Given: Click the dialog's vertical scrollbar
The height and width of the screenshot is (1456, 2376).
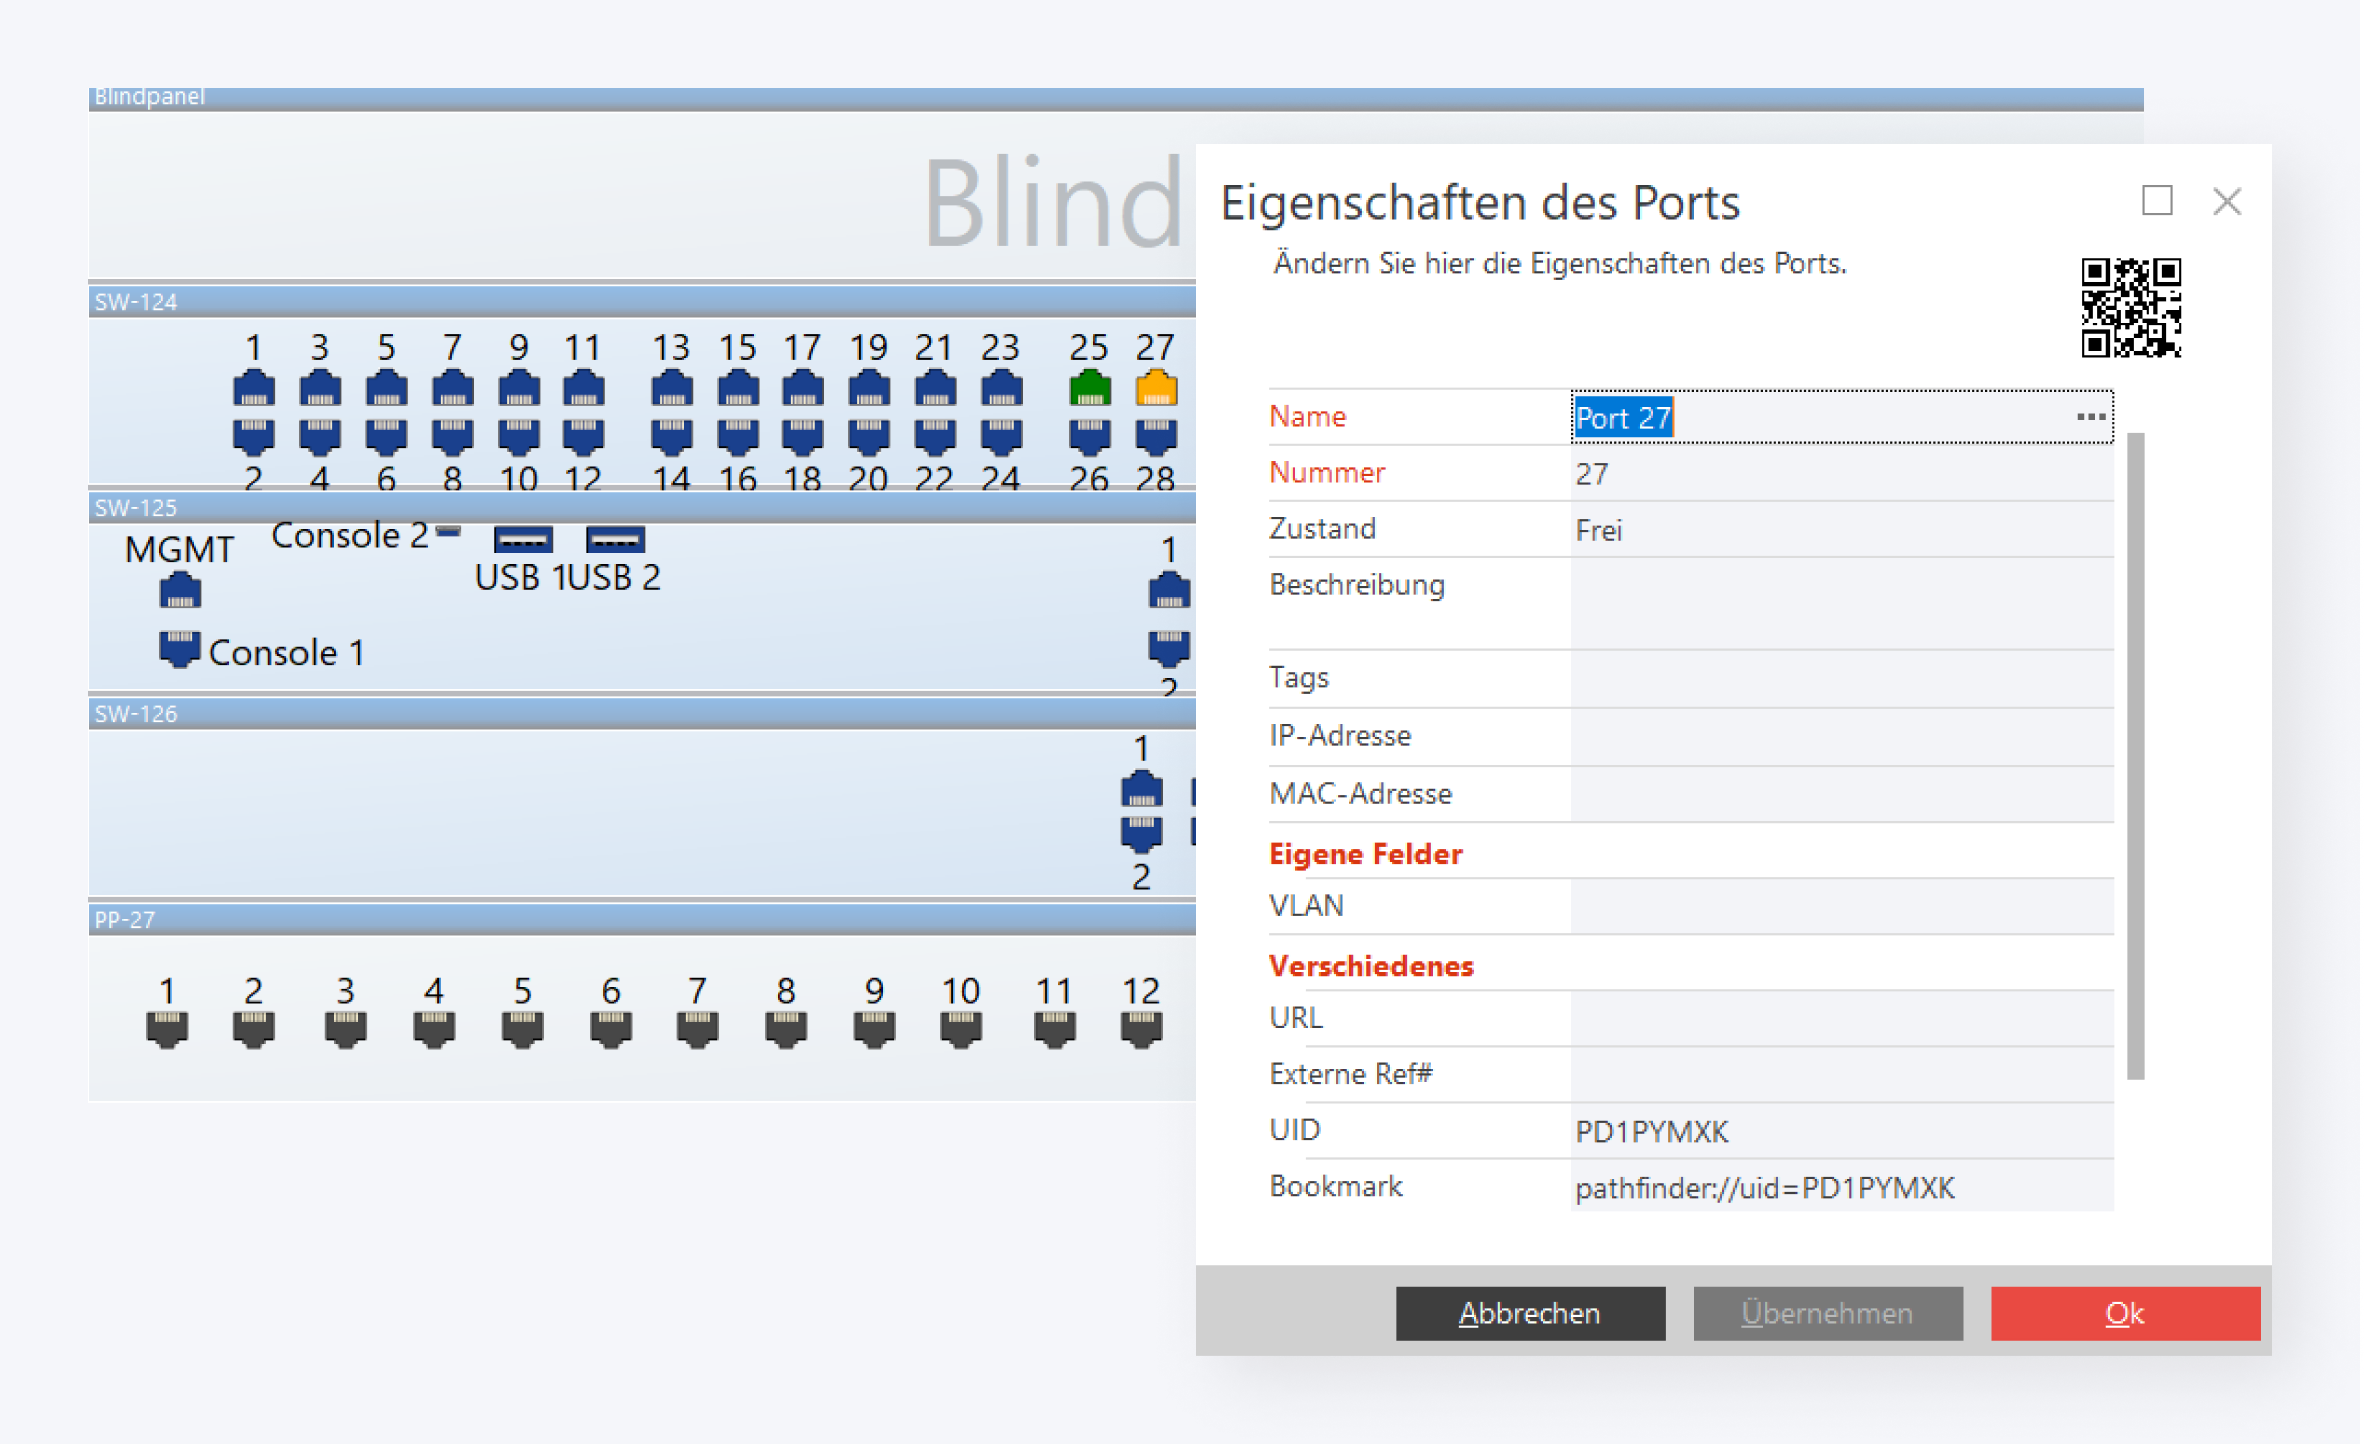Looking at the screenshot, I should tap(2135, 755).
